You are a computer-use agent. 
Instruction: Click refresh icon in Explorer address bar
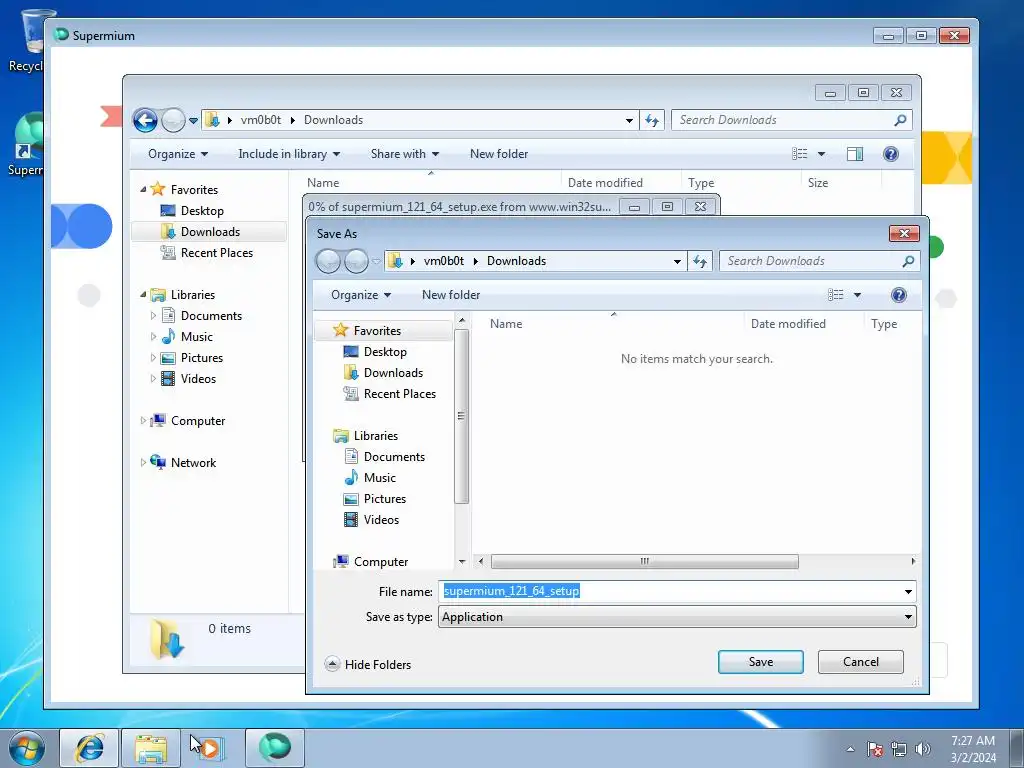point(652,120)
